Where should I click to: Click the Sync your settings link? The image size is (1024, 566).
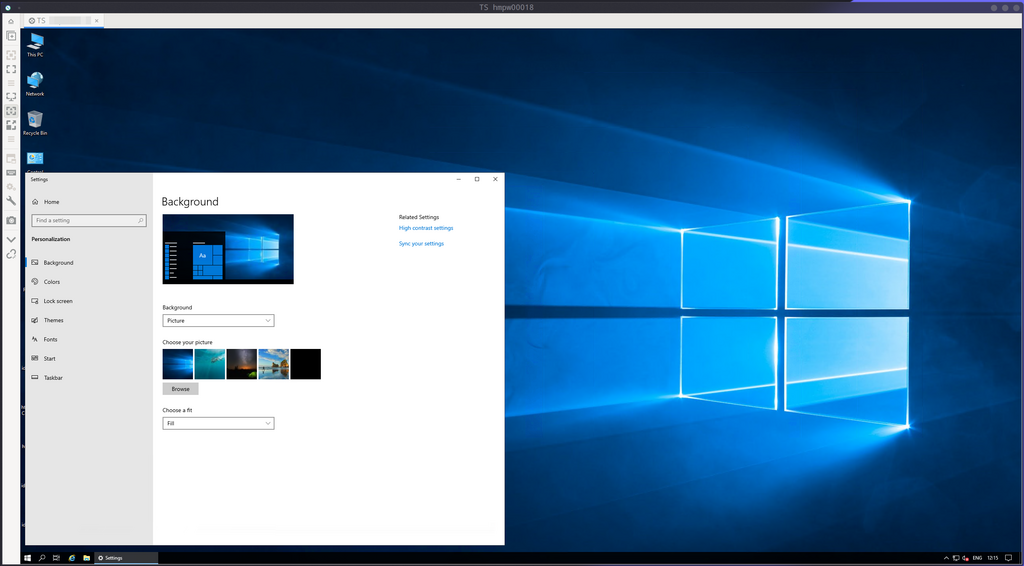[421, 244]
